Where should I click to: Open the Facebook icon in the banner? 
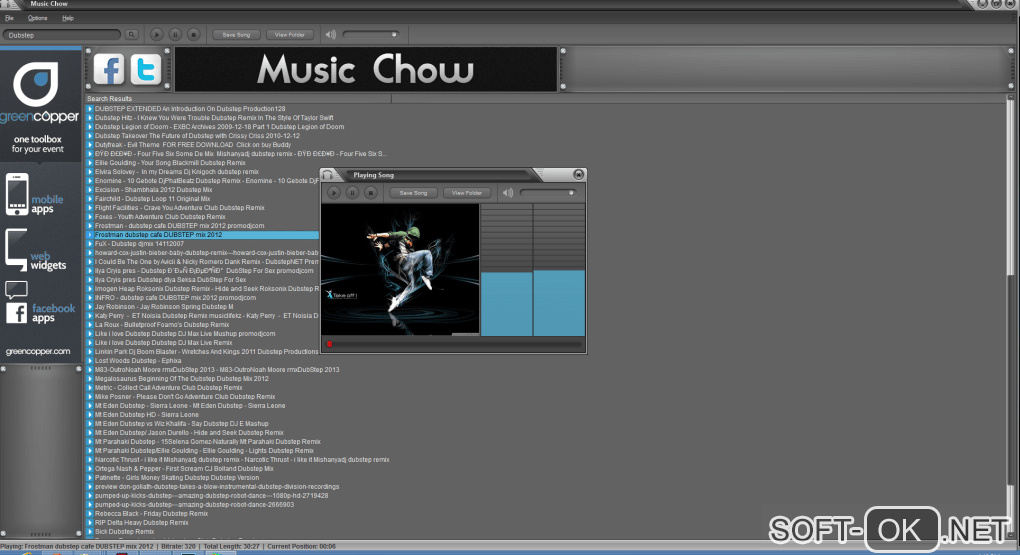click(x=109, y=69)
